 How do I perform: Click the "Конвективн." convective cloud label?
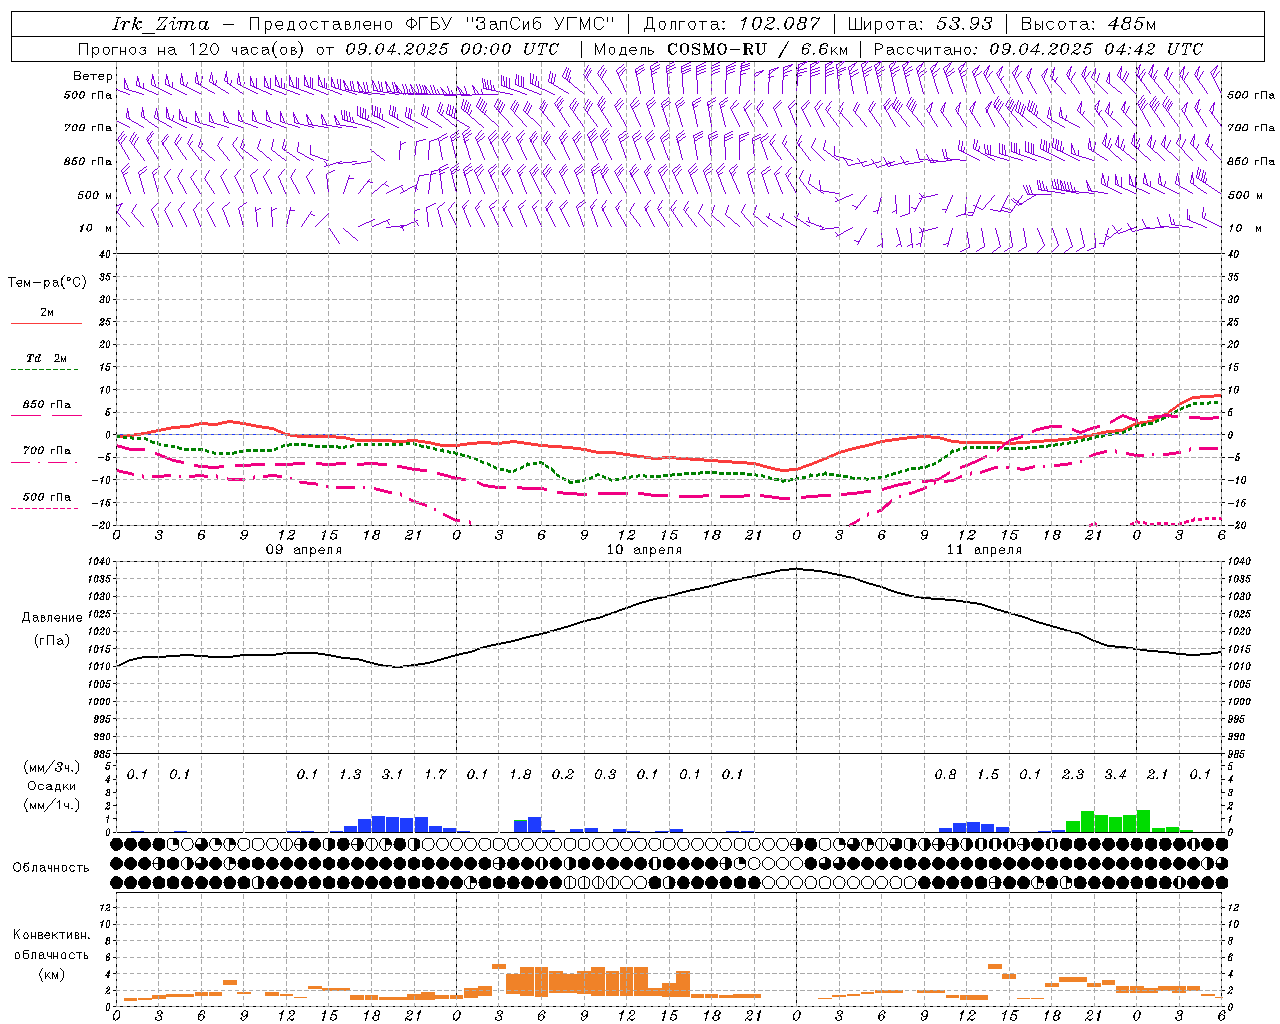[52, 935]
